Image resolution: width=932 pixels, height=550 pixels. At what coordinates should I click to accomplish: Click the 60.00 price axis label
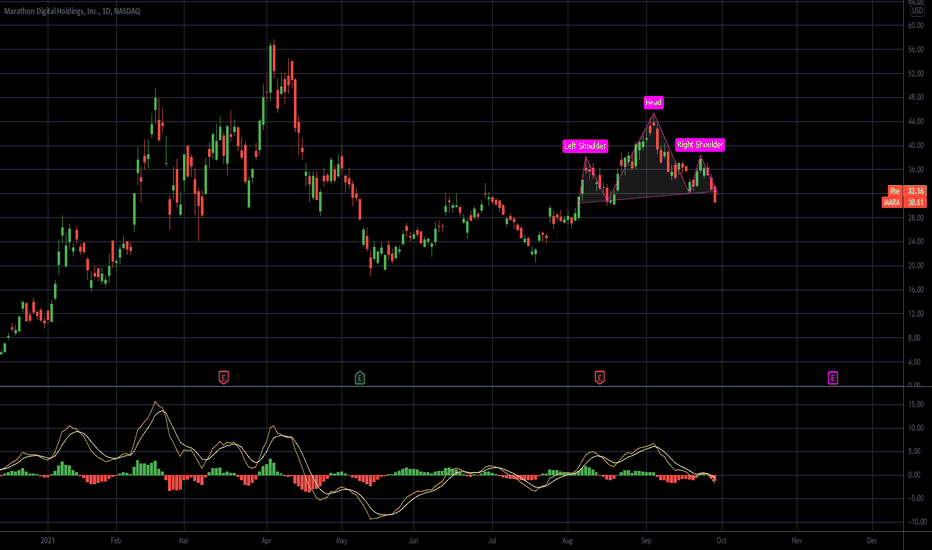tap(915, 26)
